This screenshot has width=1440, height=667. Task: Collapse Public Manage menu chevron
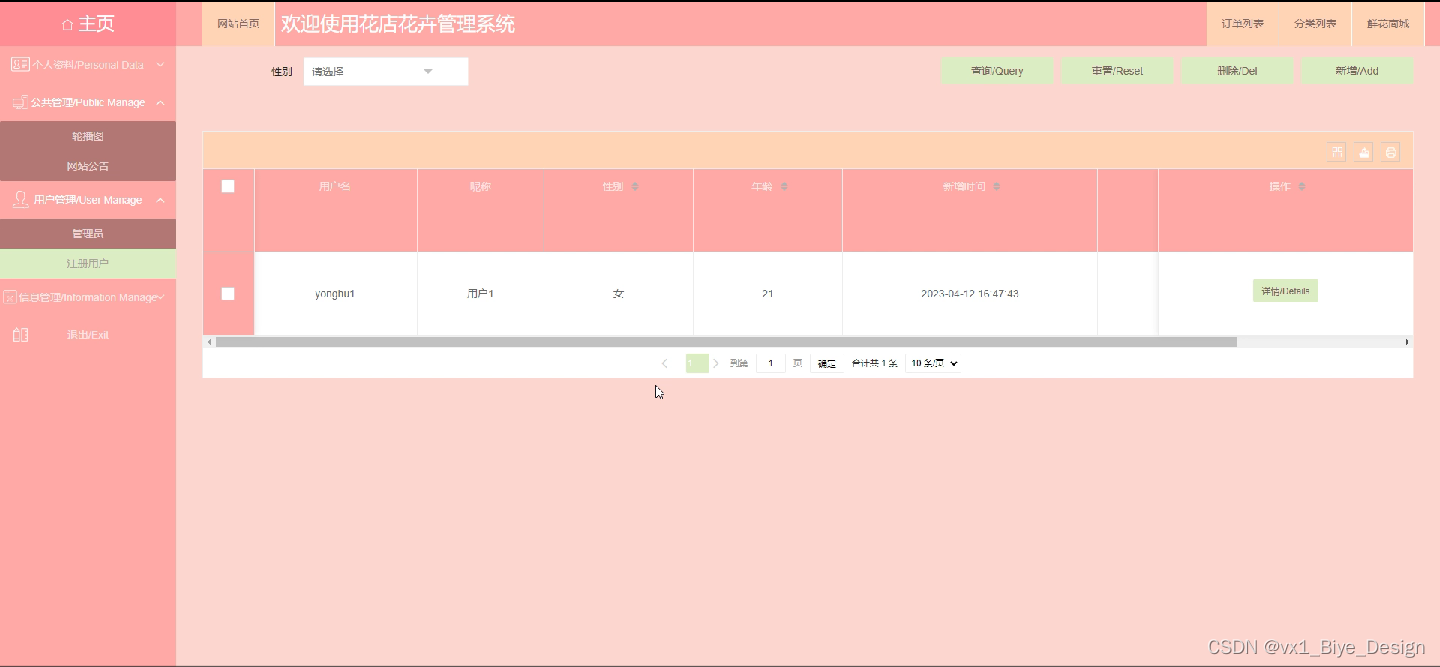(160, 102)
